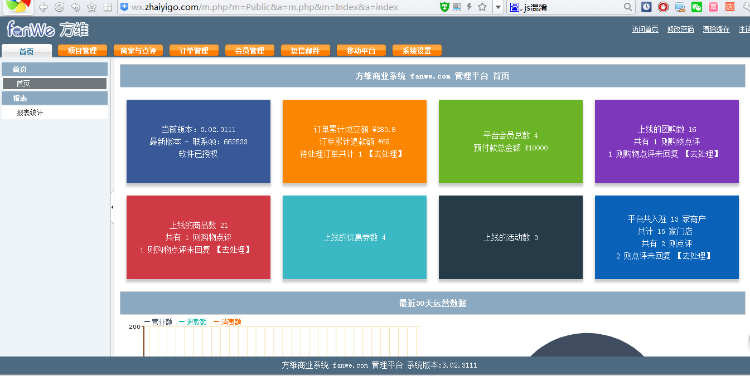The height and width of the screenshot is (376, 750).
Task: Click the 上线的活动数 3 text
Action: click(510, 237)
